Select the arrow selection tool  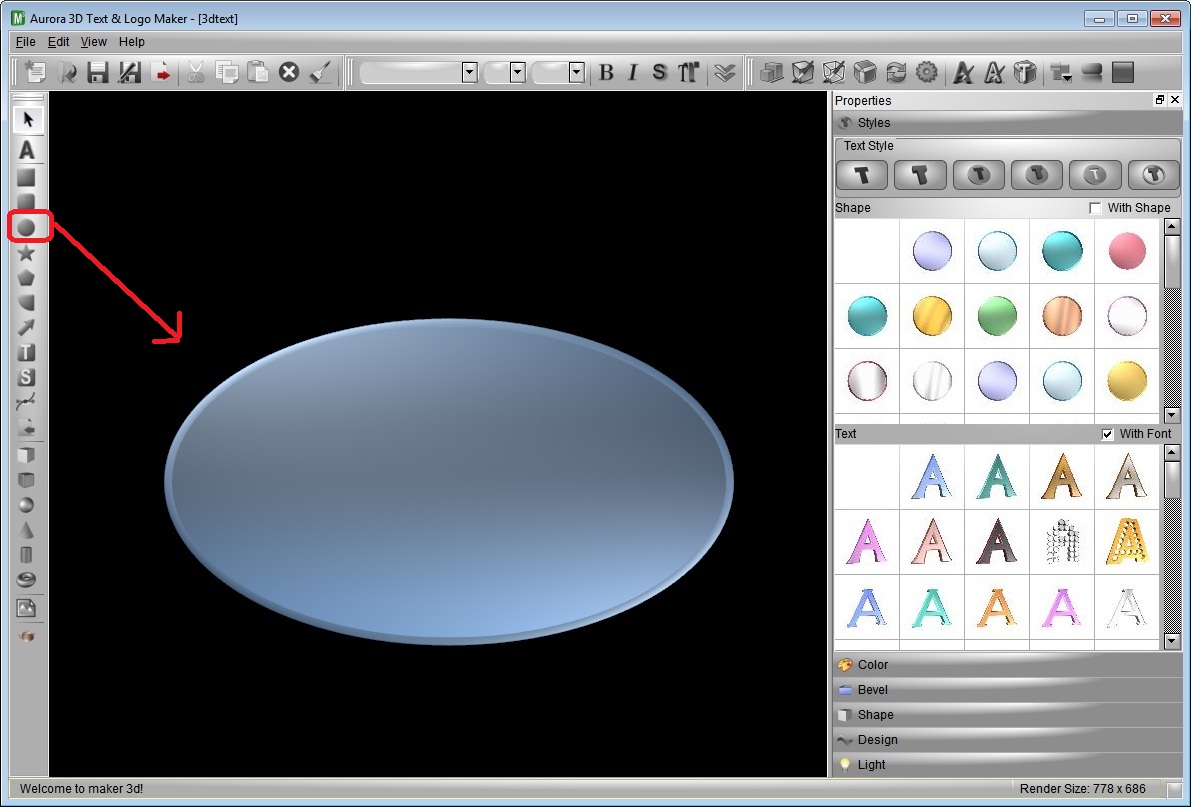(x=28, y=118)
